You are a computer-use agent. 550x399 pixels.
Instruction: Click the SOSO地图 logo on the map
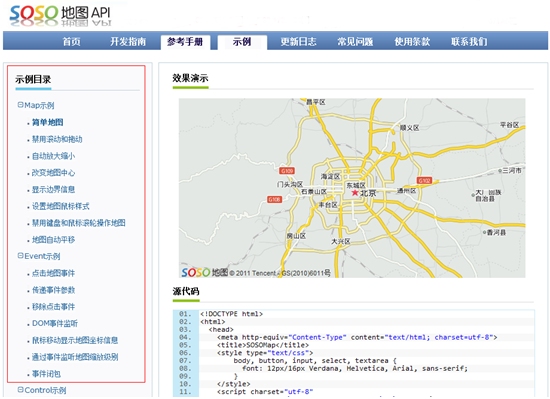[x=204, y=272]
